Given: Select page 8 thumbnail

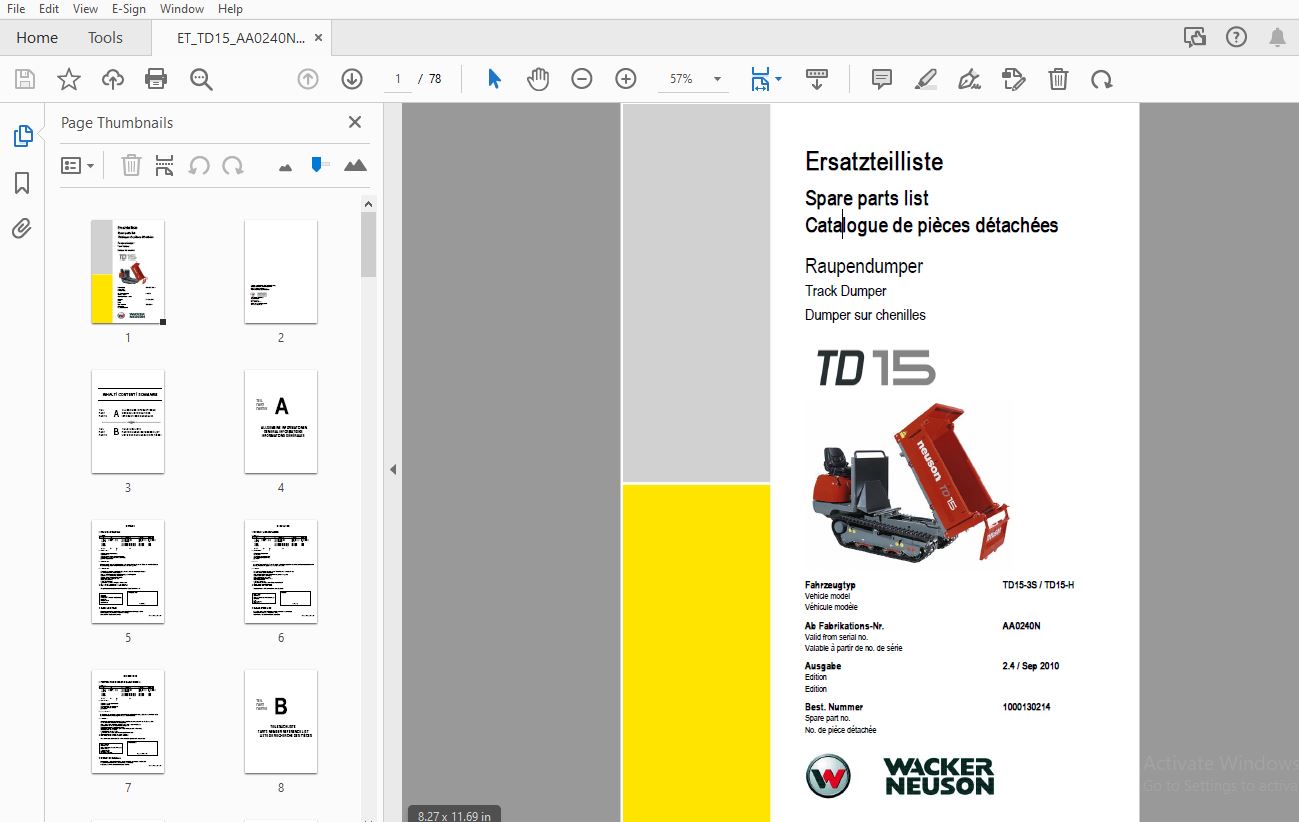Looking at the screenshot, I should (x=281, y=722).
